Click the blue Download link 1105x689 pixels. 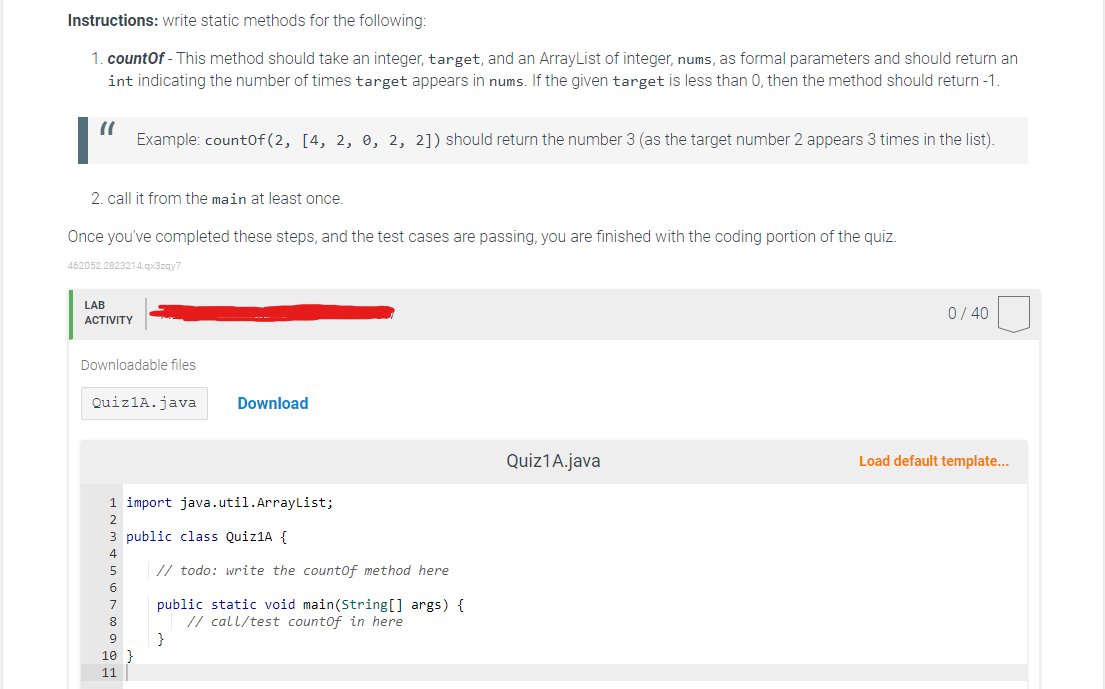click(x=272, y=403)
